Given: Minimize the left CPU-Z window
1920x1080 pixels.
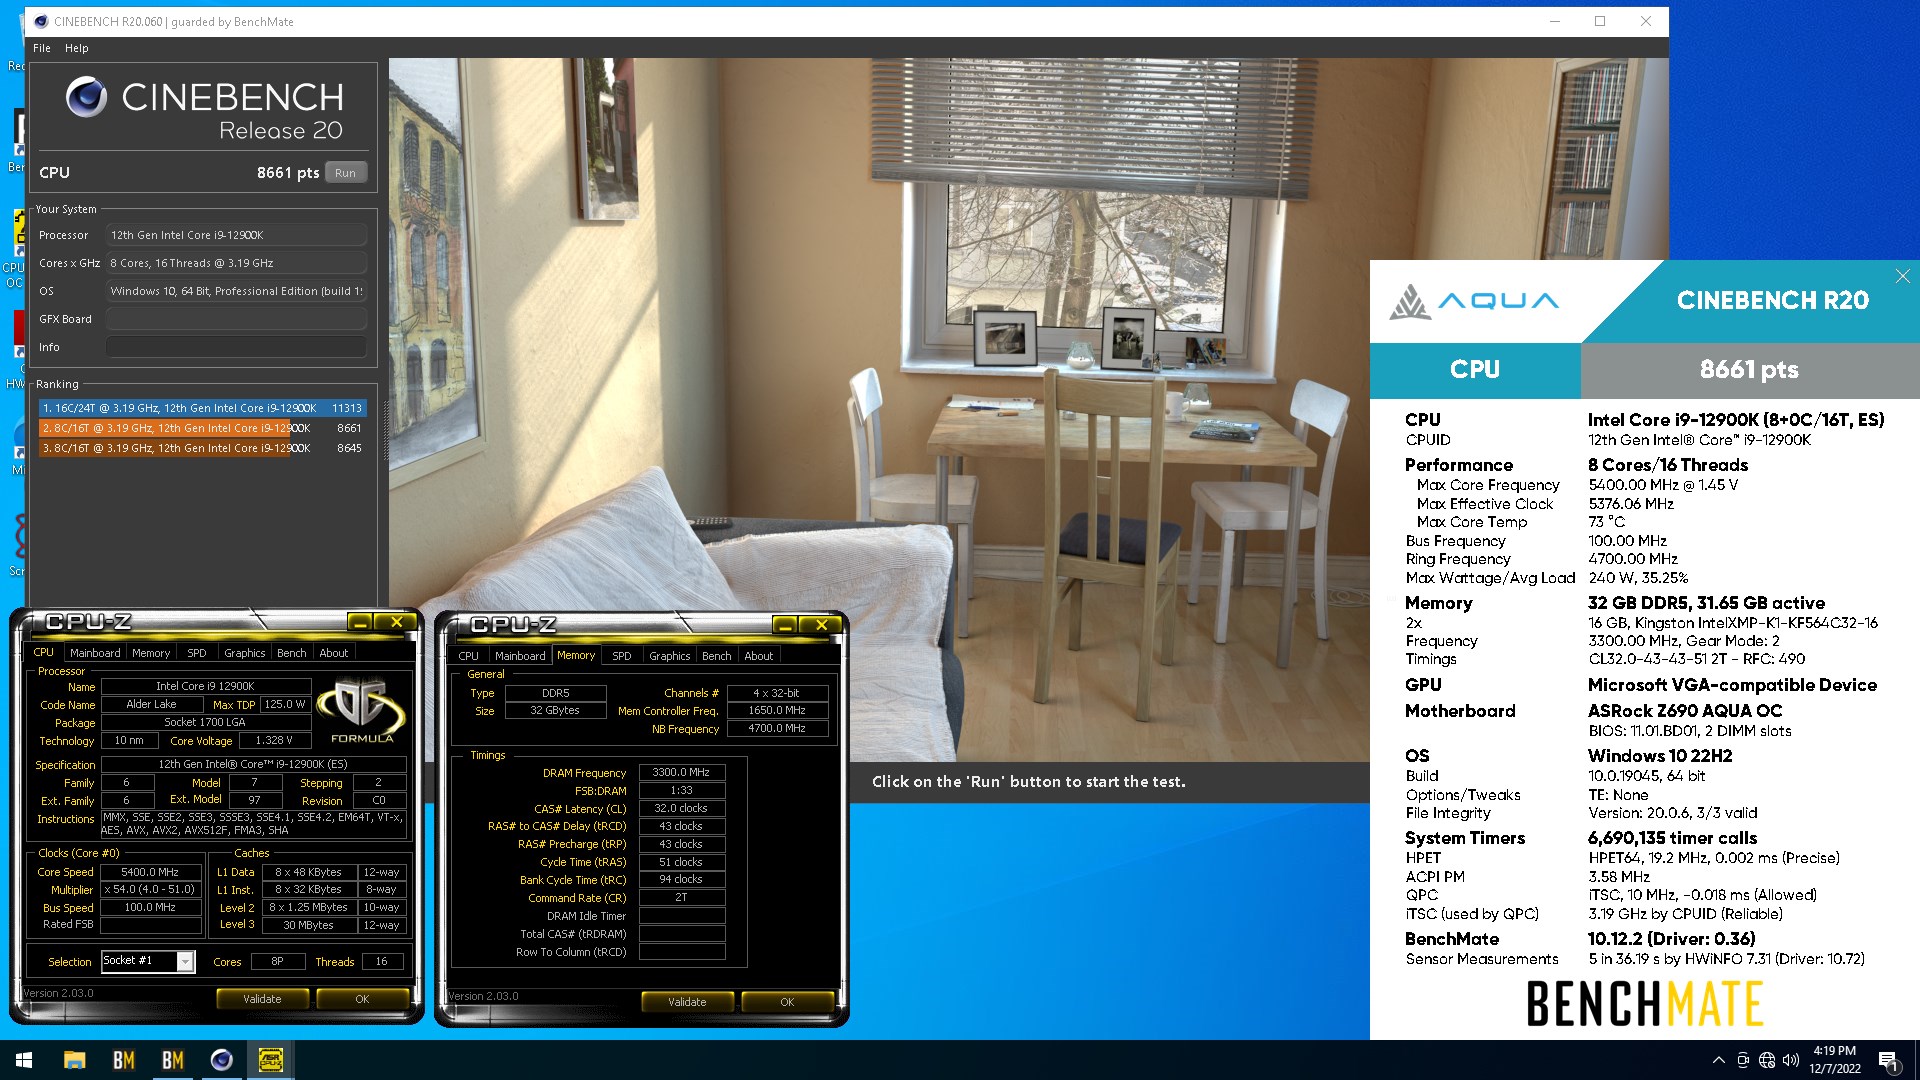Looking at the screenshot, I should point(360,622).
